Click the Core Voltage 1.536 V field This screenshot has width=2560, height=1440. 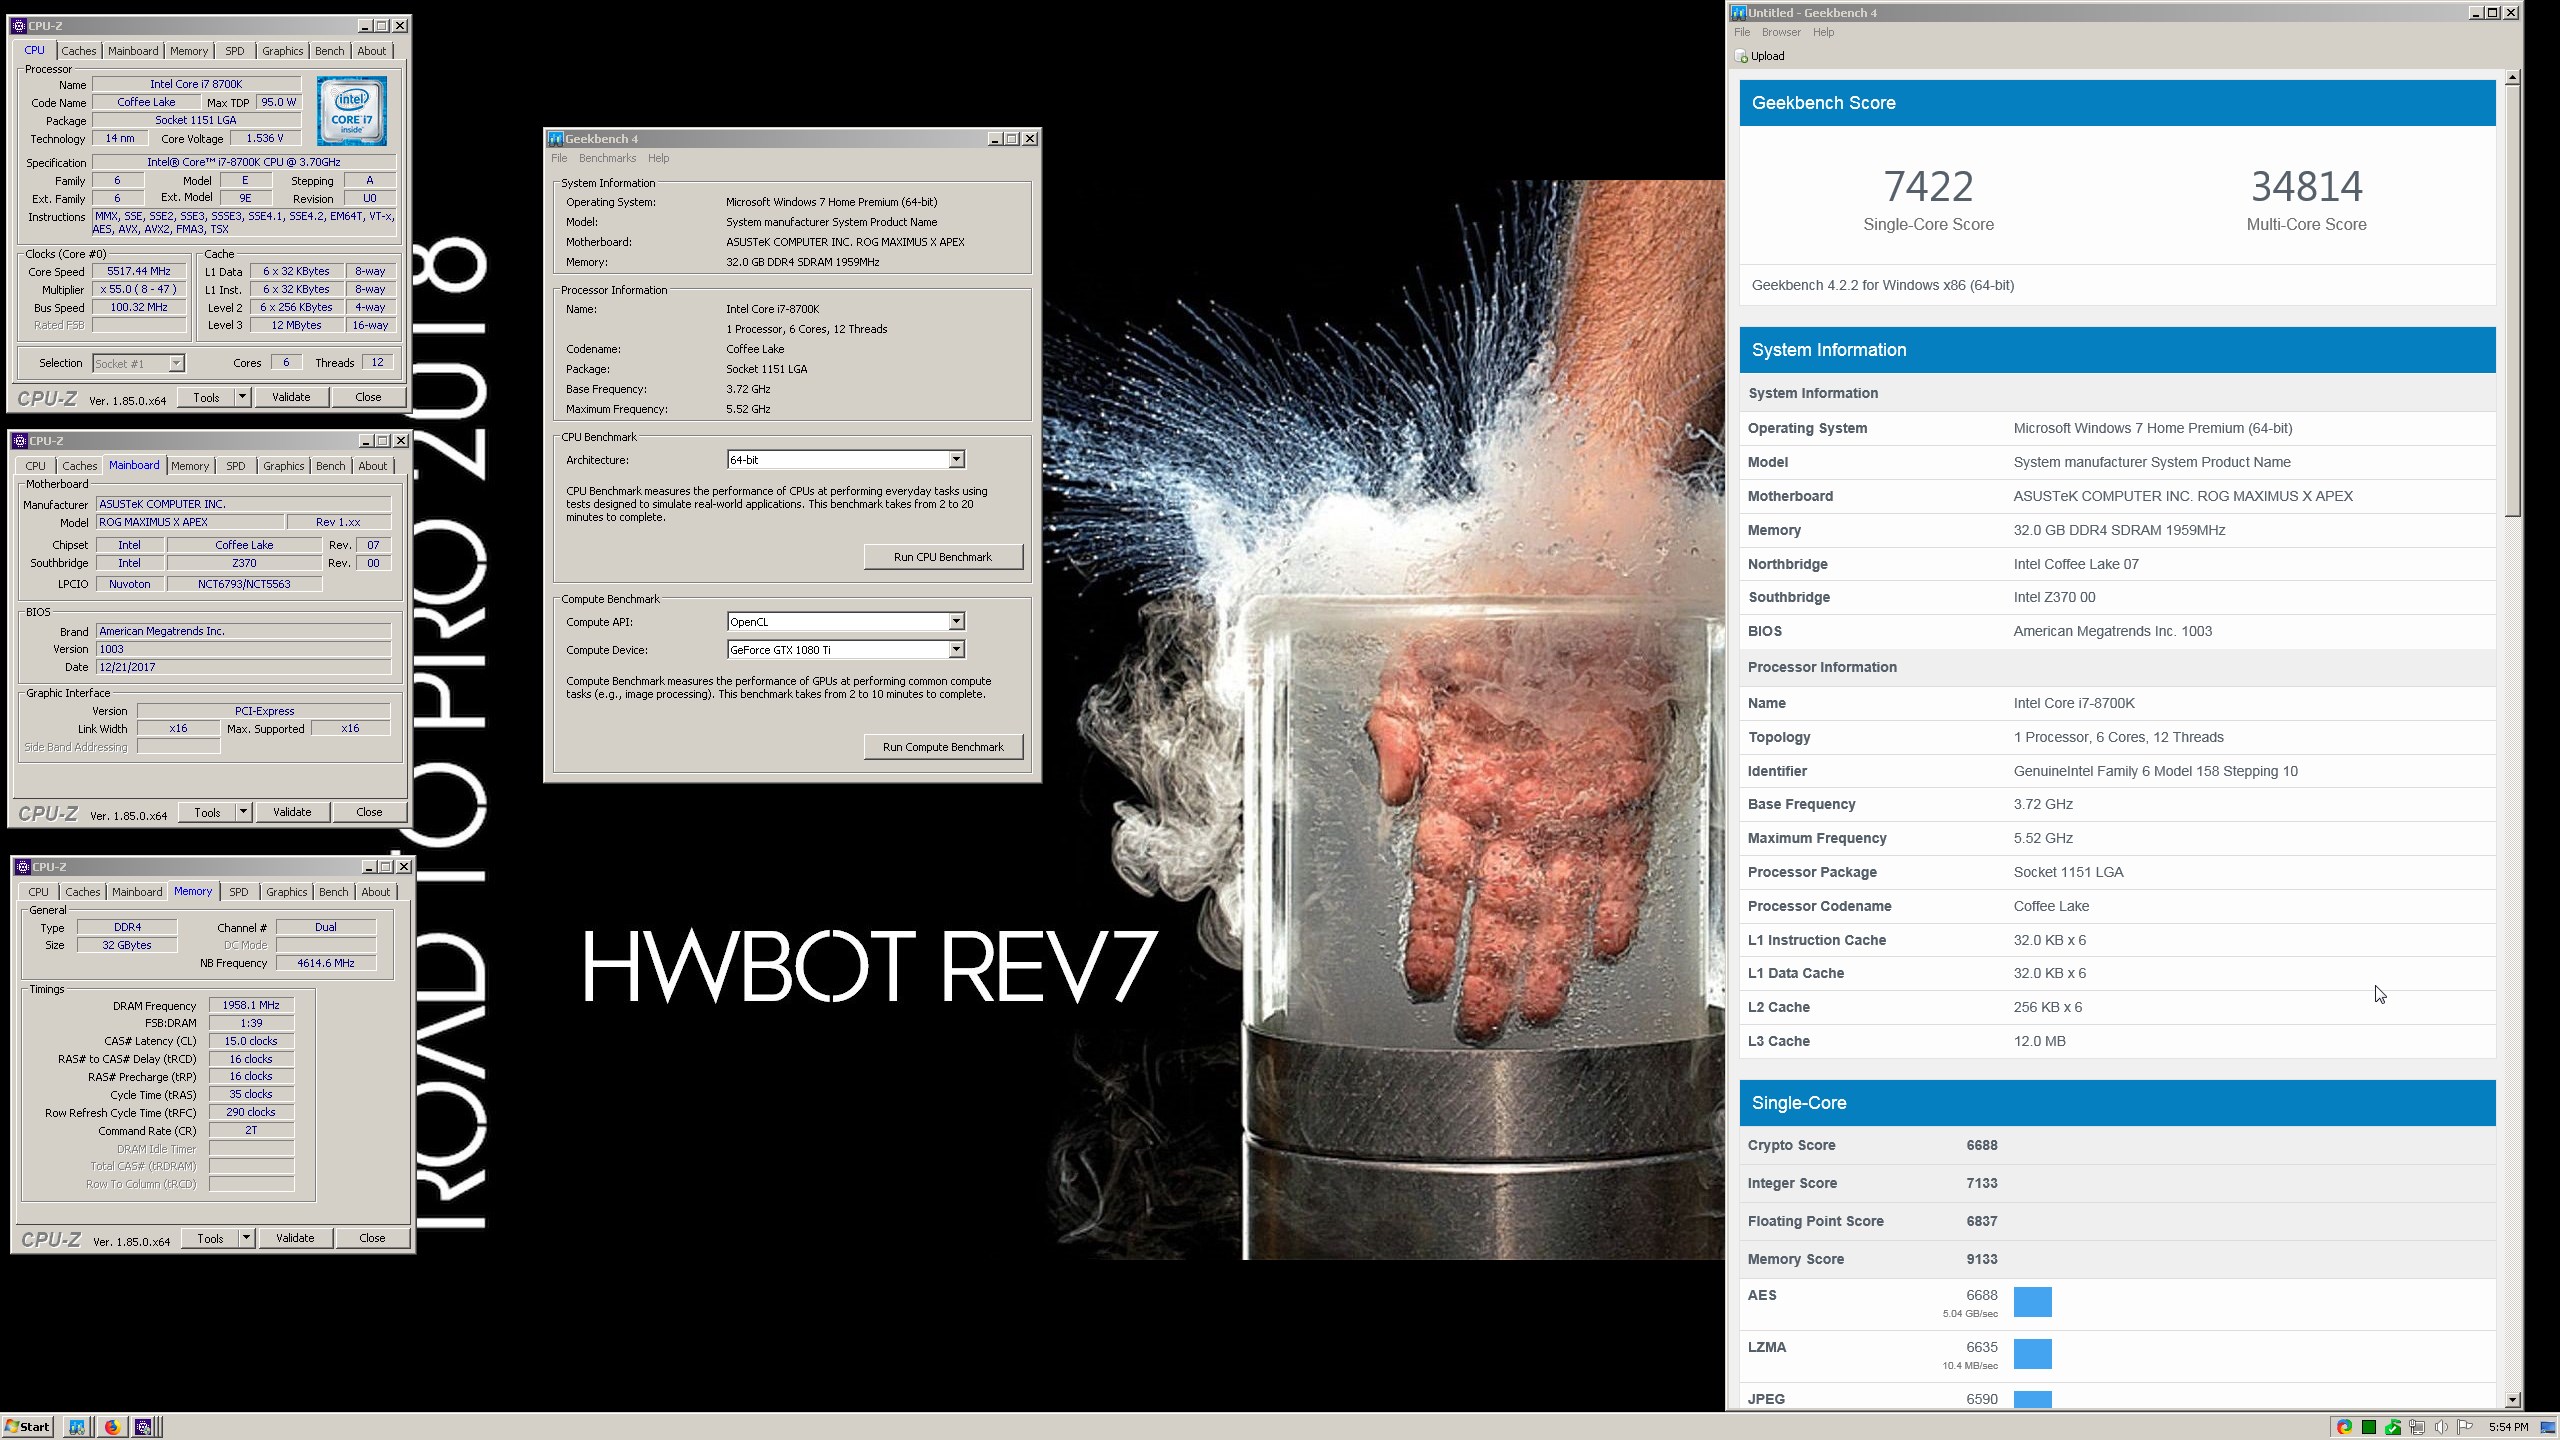point(265,138)
